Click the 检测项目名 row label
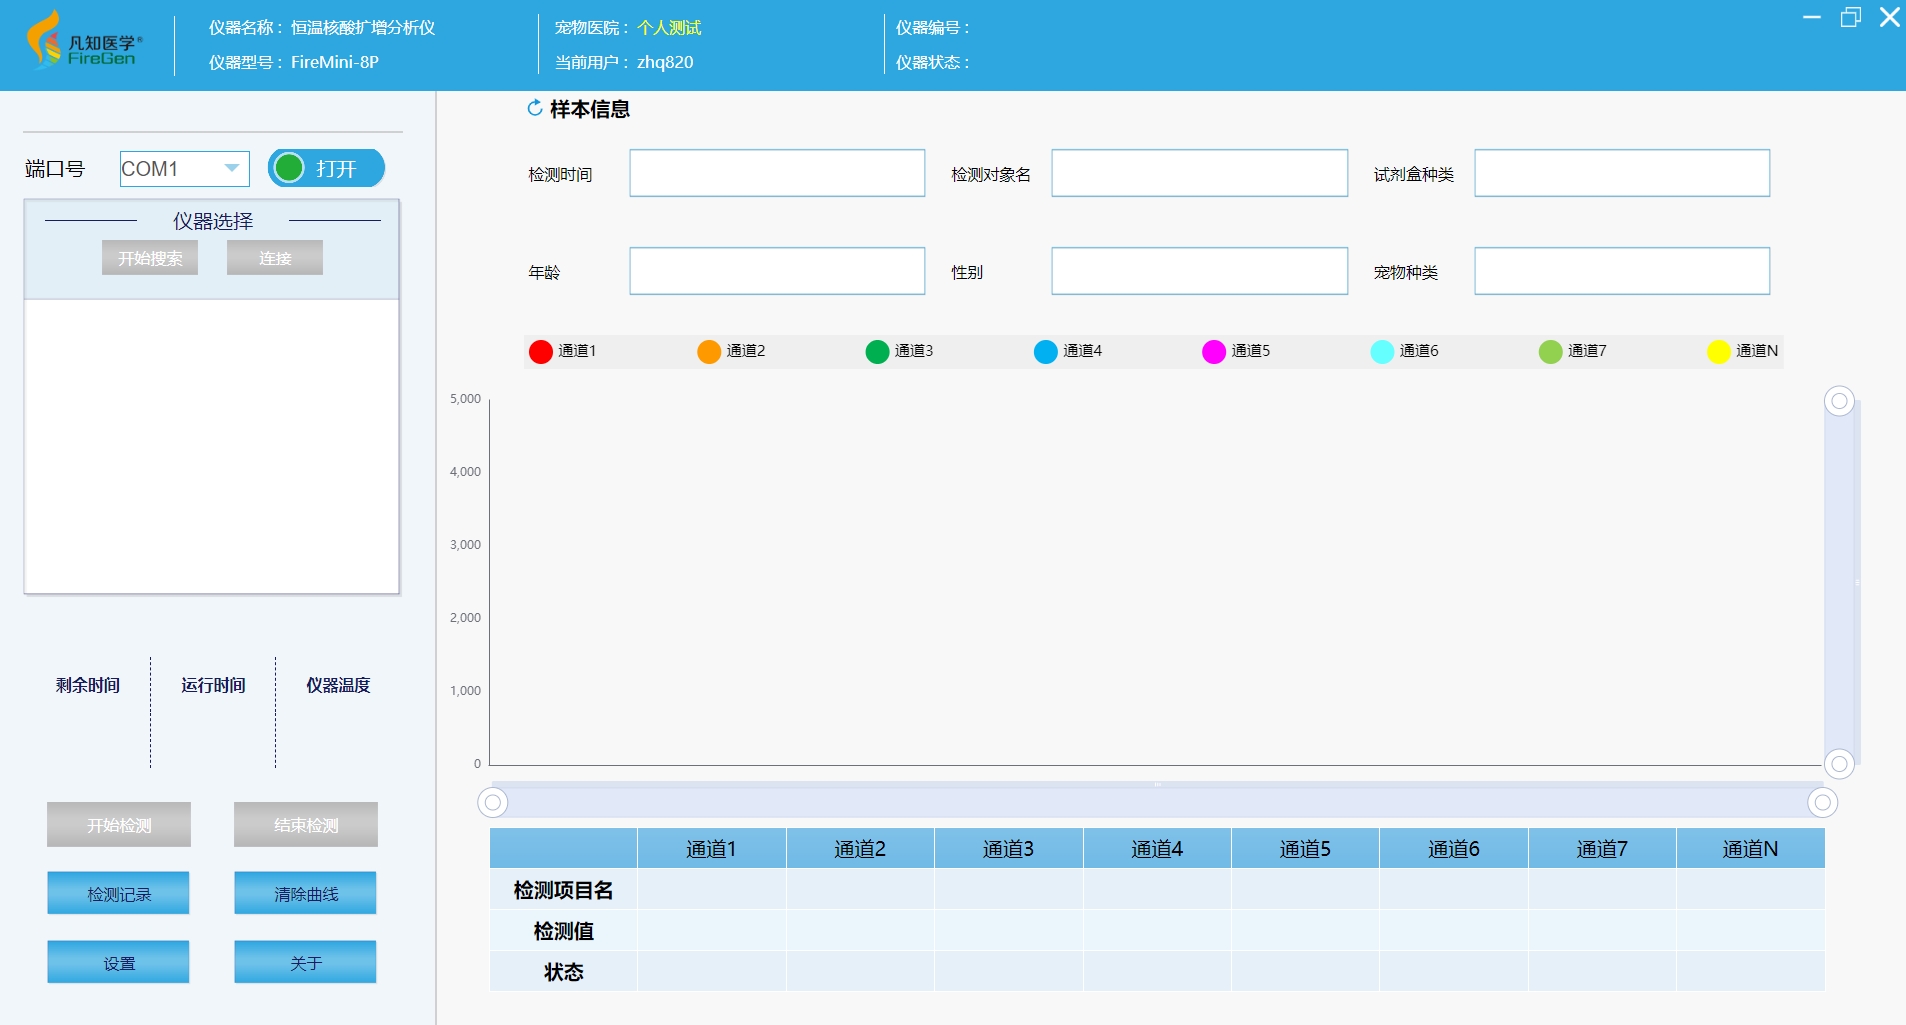This screenshot has height=1025, width=1906. tap(563, 890)
